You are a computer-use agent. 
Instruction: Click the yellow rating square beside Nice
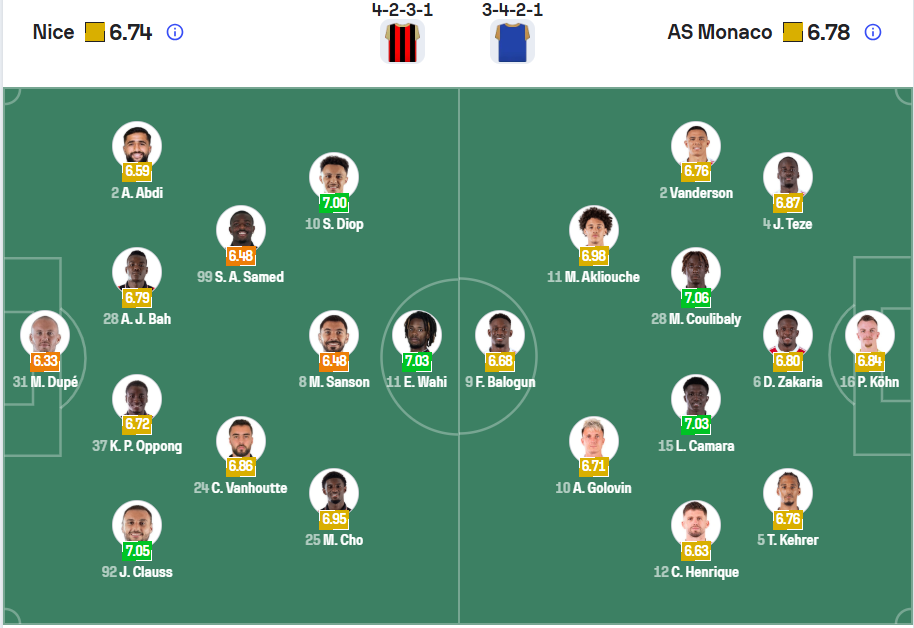pyautogui.click(x=95, y=32)
